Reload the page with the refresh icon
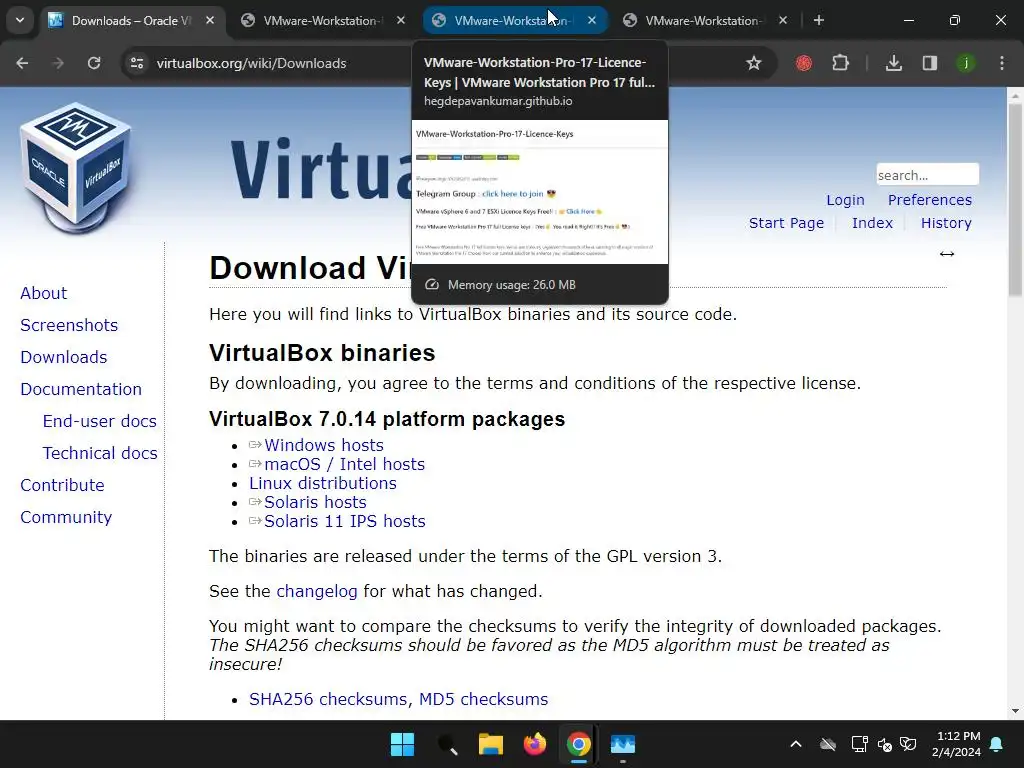Screen dimensions: 1024x768 94,63
